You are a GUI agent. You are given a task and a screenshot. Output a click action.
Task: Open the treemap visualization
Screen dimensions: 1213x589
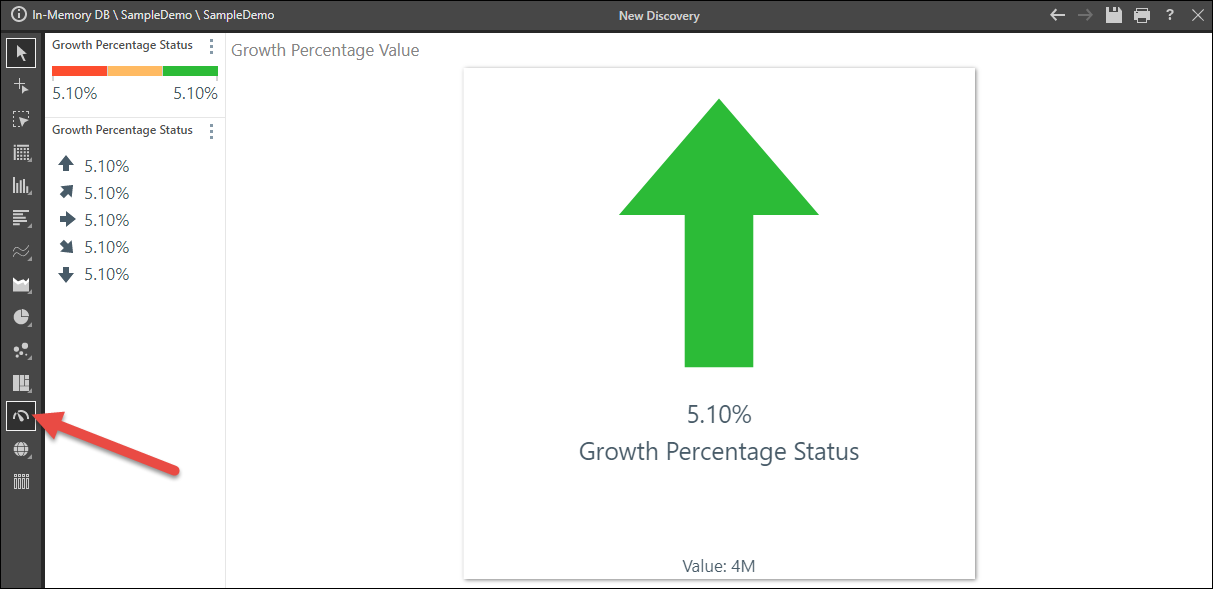tap(21, 383)
